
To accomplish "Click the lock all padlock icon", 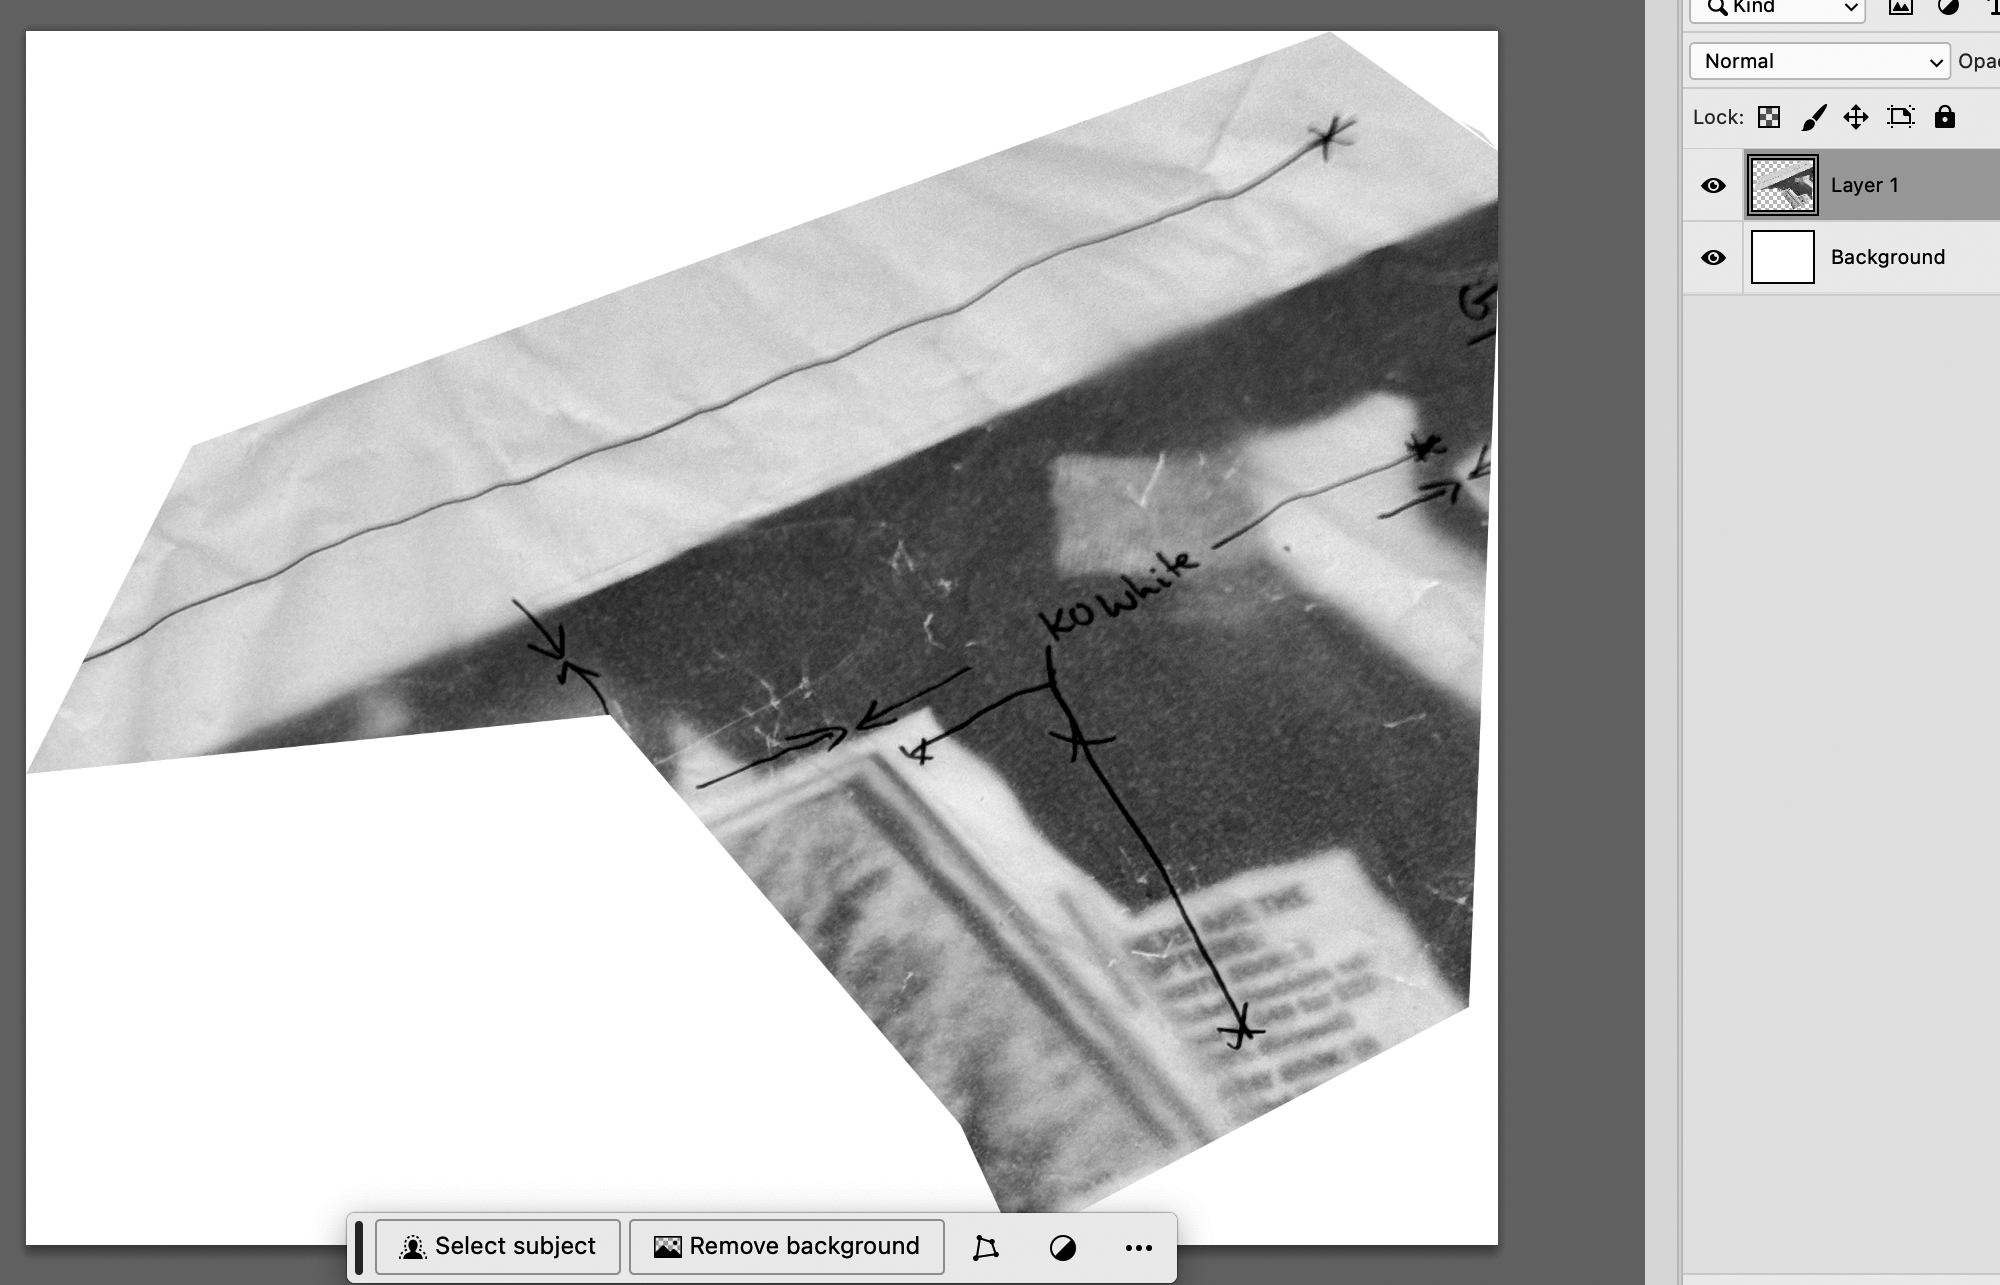I will click(1944, 117).
